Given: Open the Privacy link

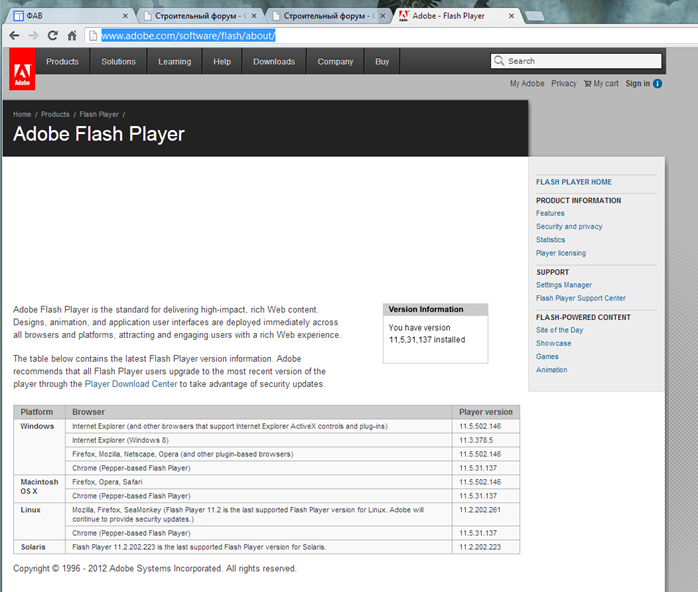Looking at the screenshot, I should click(x=564, y=84).
